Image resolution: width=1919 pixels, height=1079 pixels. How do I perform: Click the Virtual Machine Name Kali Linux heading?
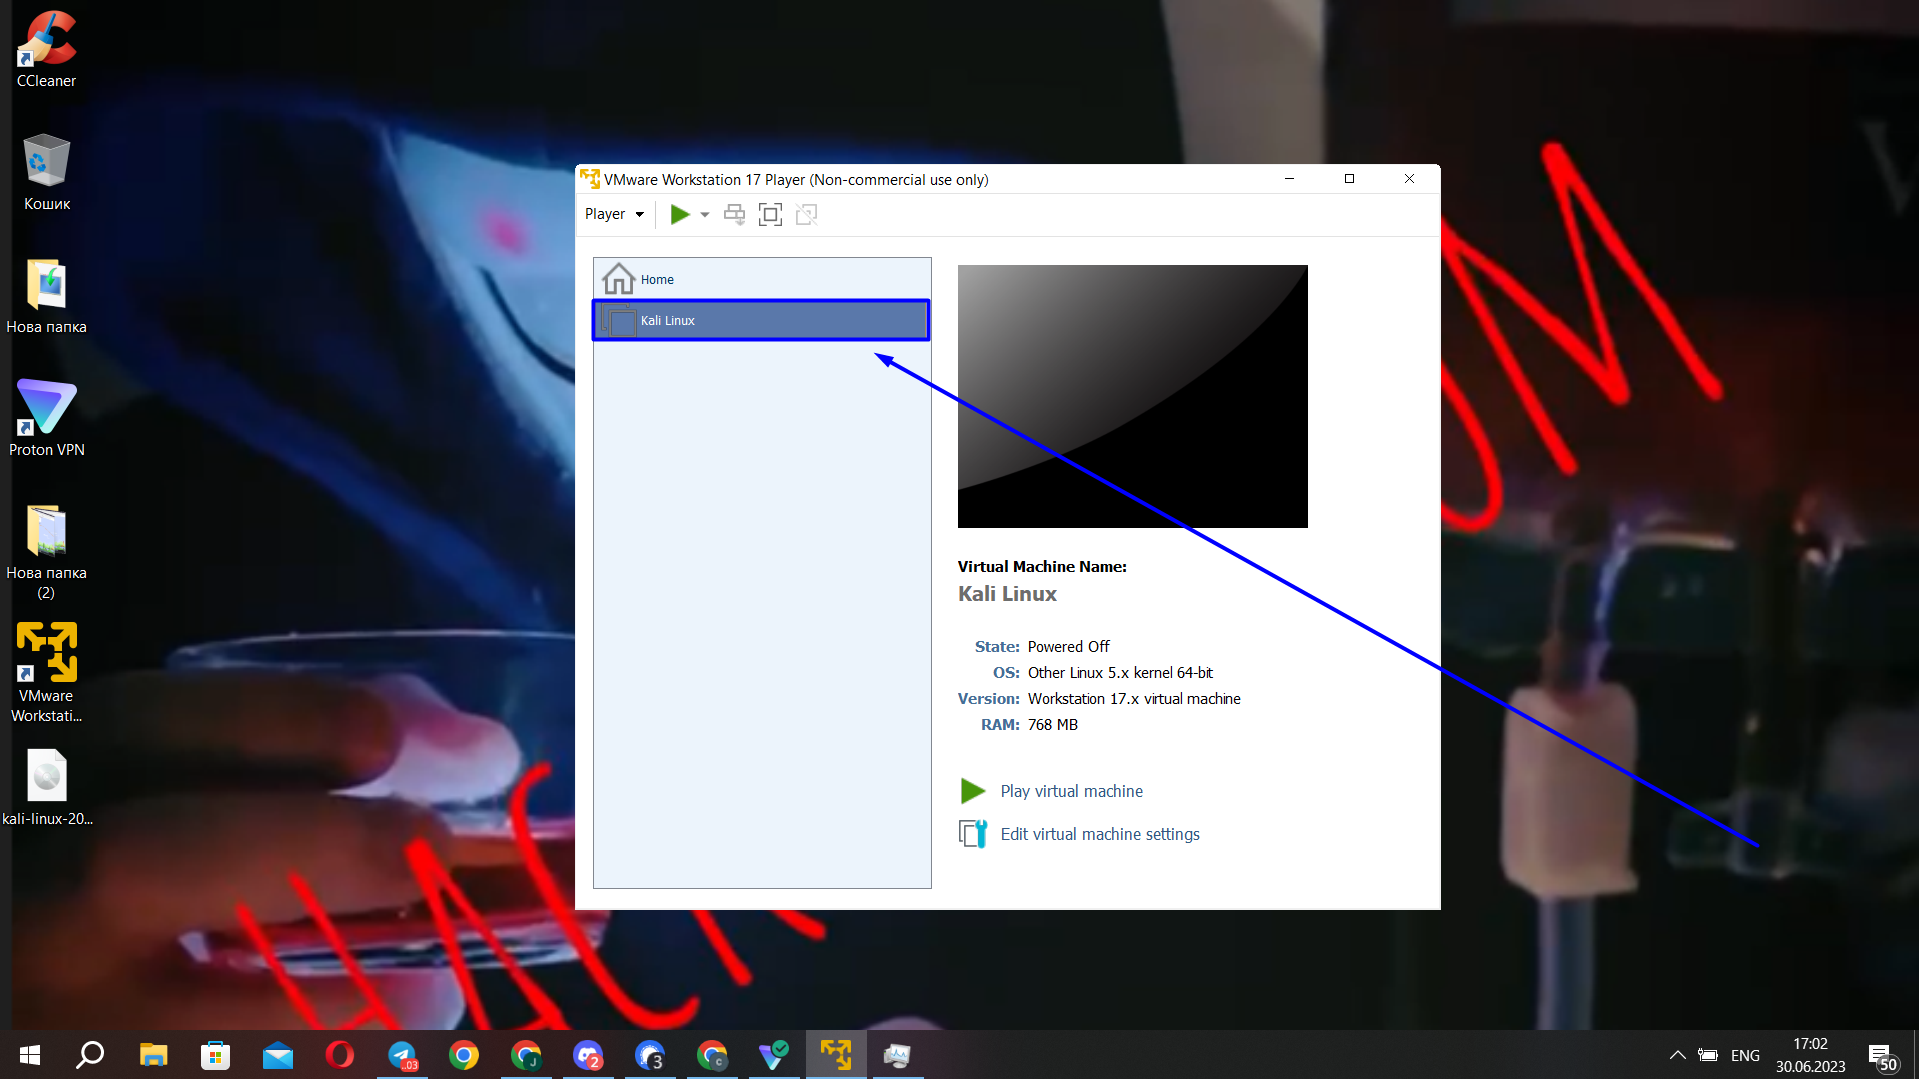click(1007, 594)
